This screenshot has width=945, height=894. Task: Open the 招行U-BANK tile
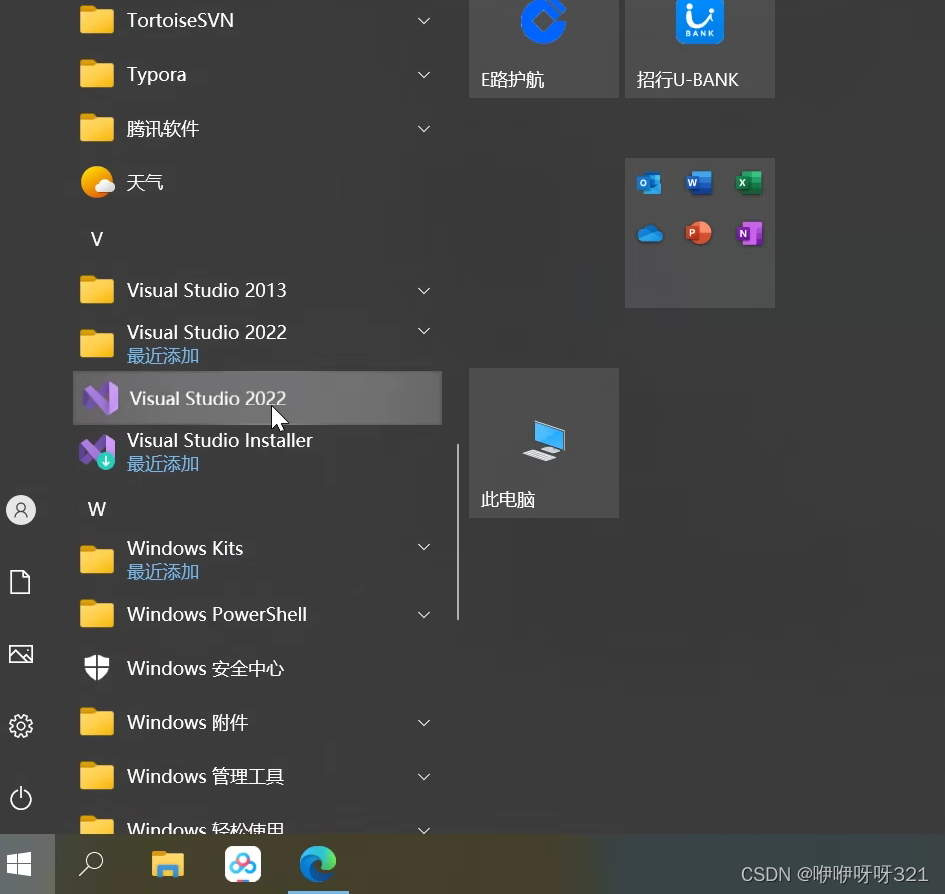[x=700, y=48]
